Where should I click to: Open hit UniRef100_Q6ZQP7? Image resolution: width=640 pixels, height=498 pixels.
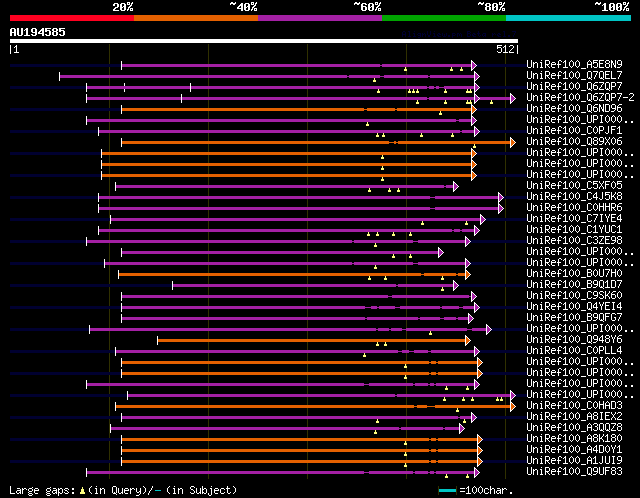pos(574,87)
